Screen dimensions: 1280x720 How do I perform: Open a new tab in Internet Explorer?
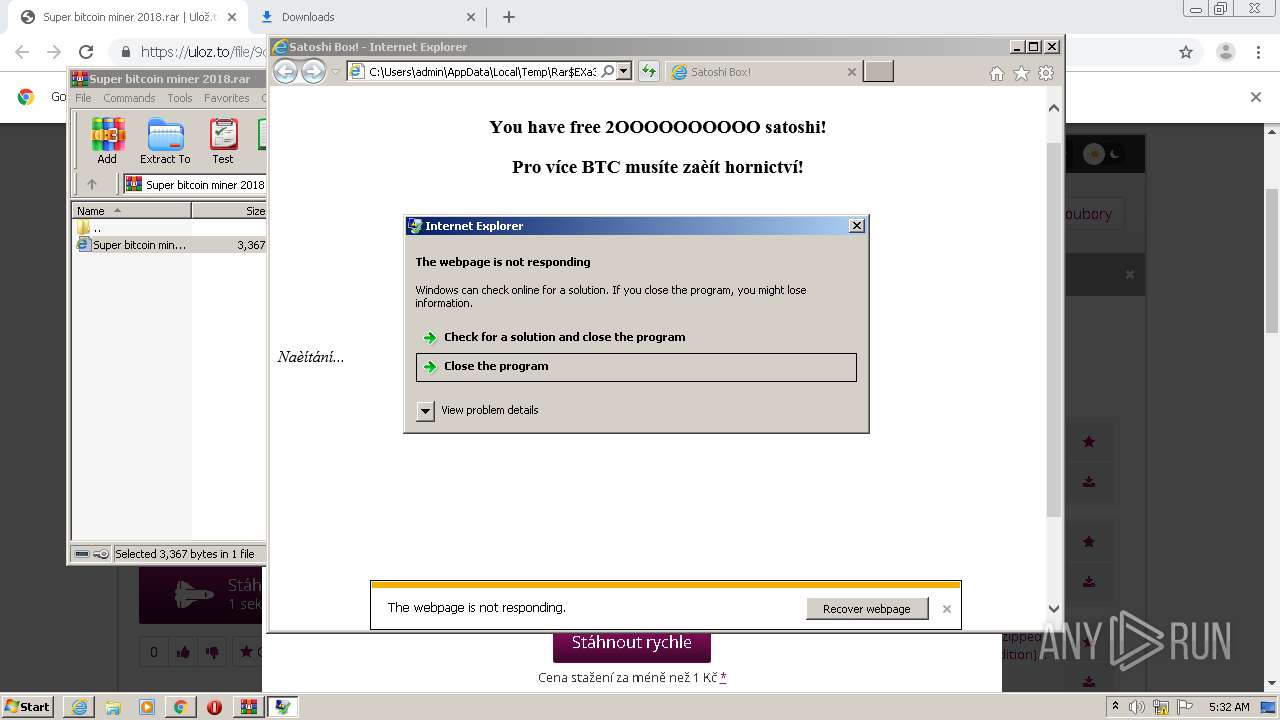[878, 71]
